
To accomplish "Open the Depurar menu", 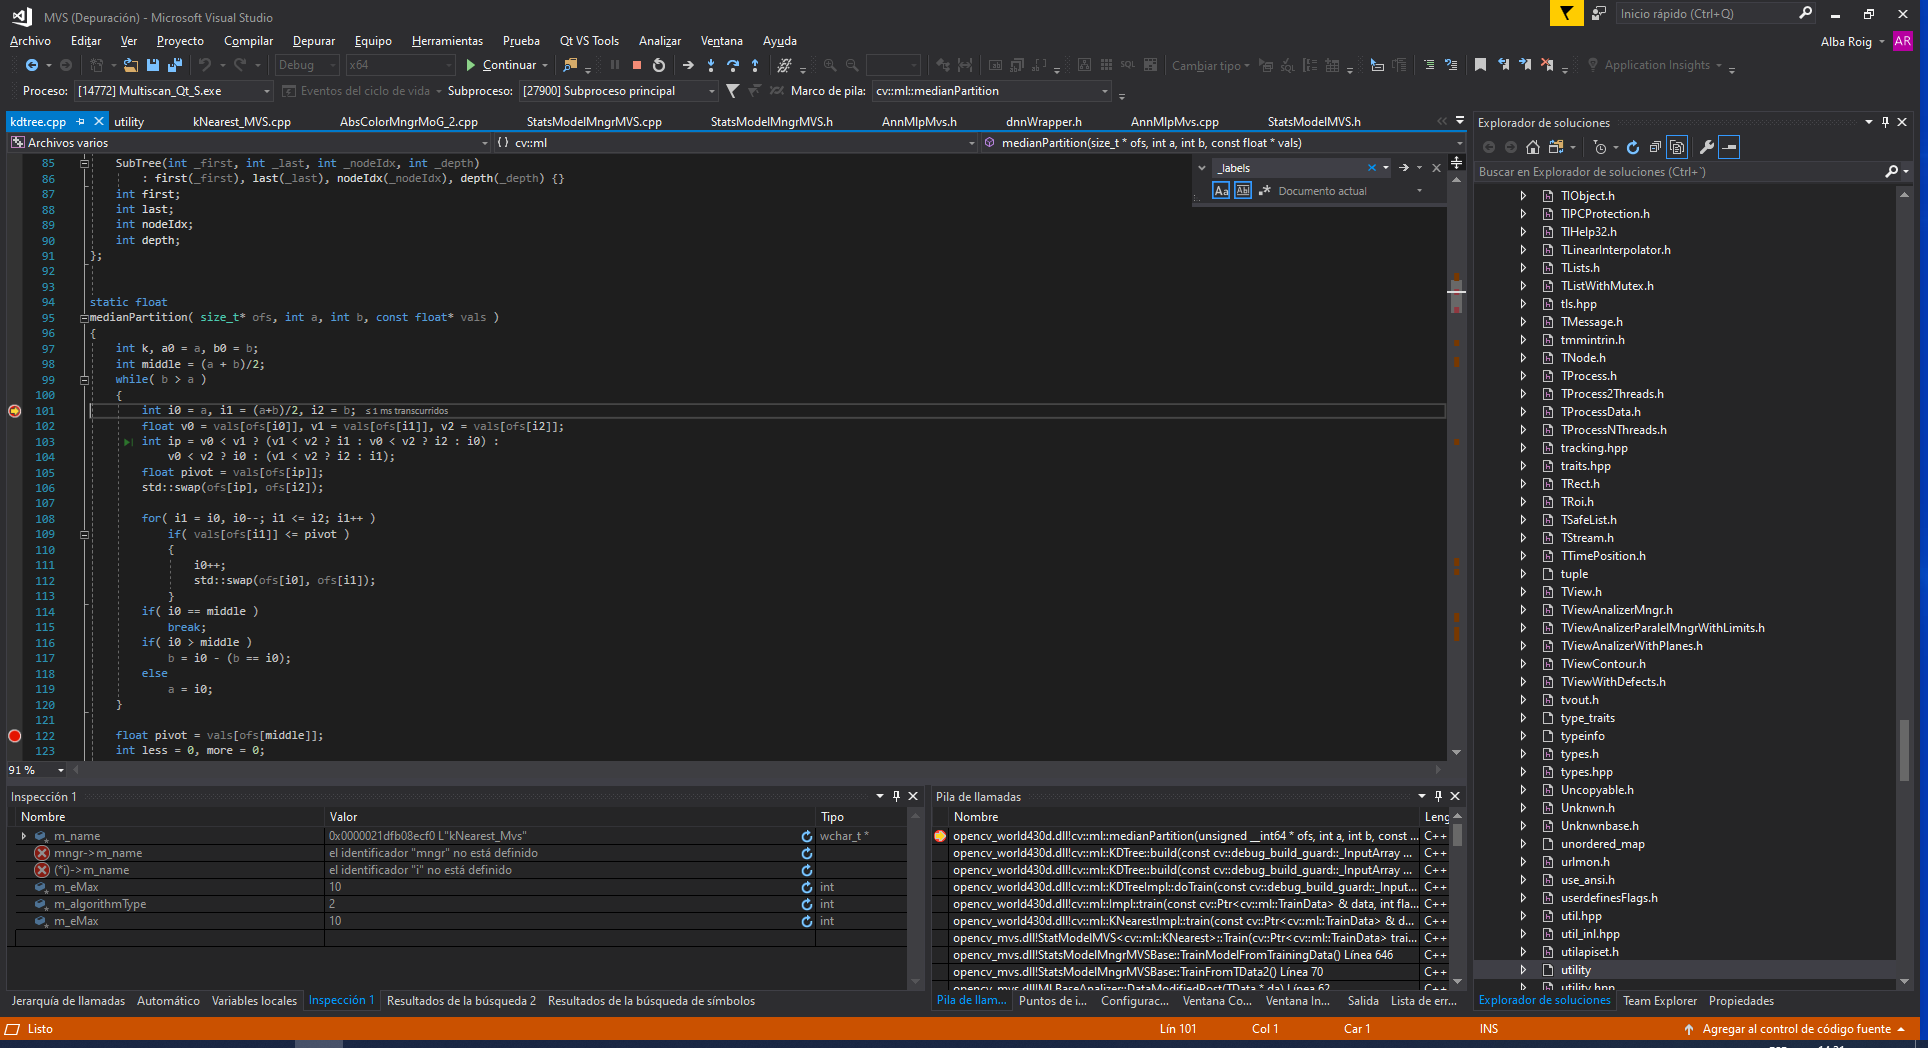I will point(313,41).
